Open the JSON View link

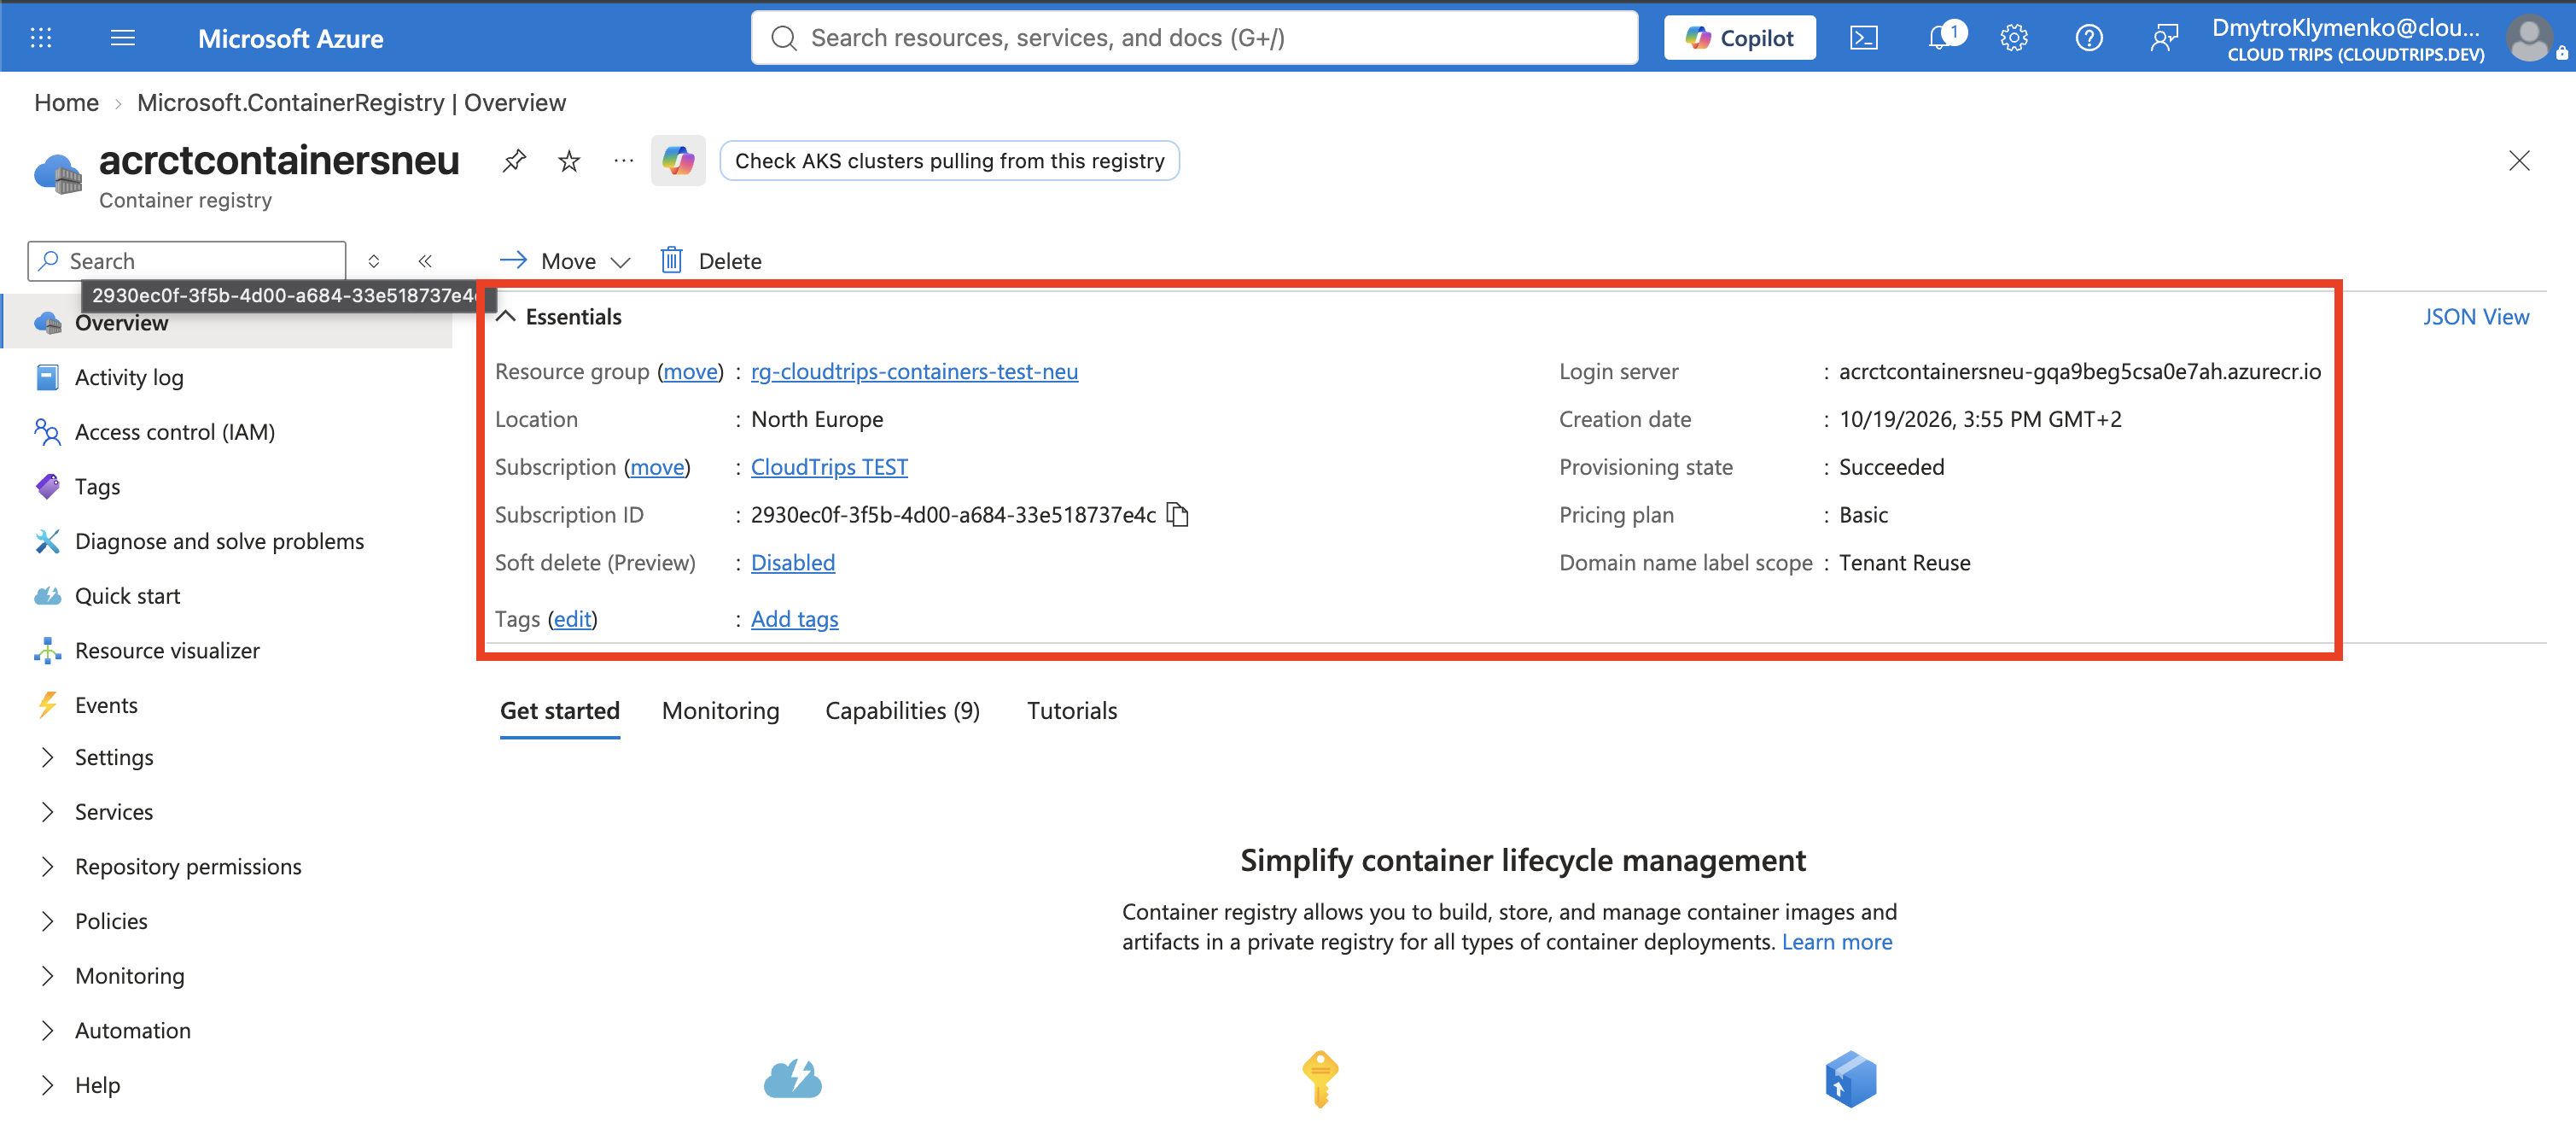(2476, 317)
